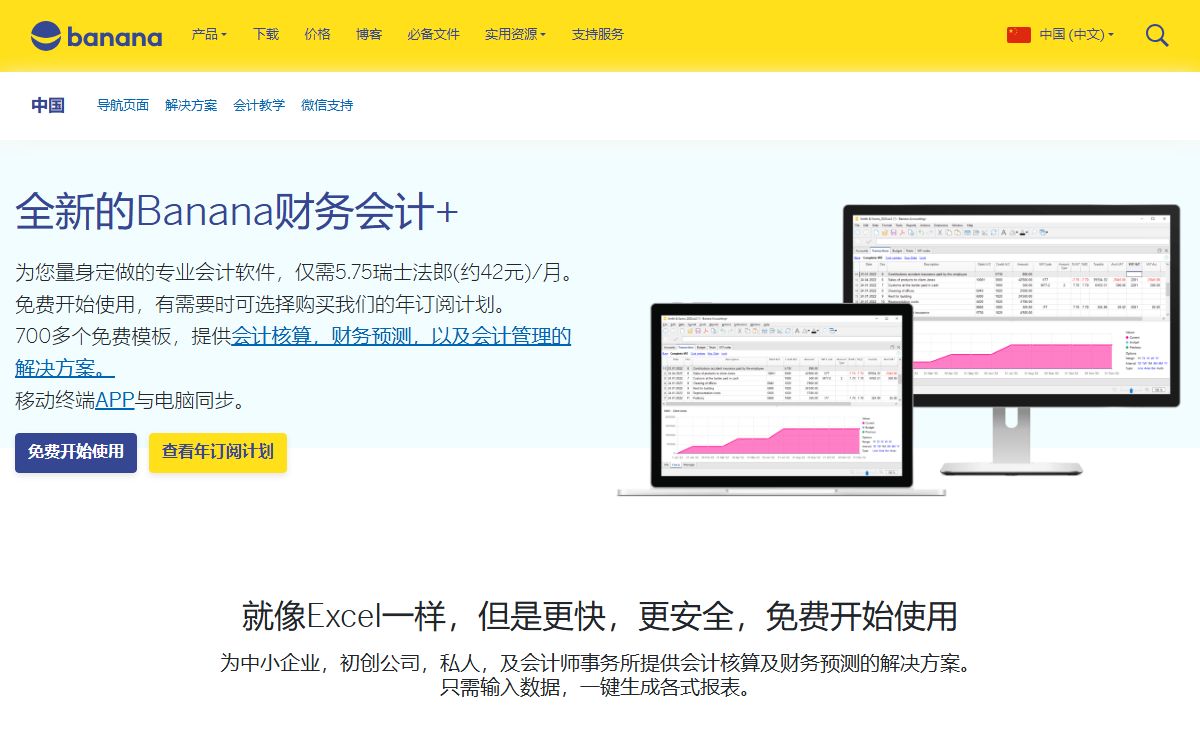Open the 必备文件 page
Screen dimensions: 1200x740
(433, 34)
